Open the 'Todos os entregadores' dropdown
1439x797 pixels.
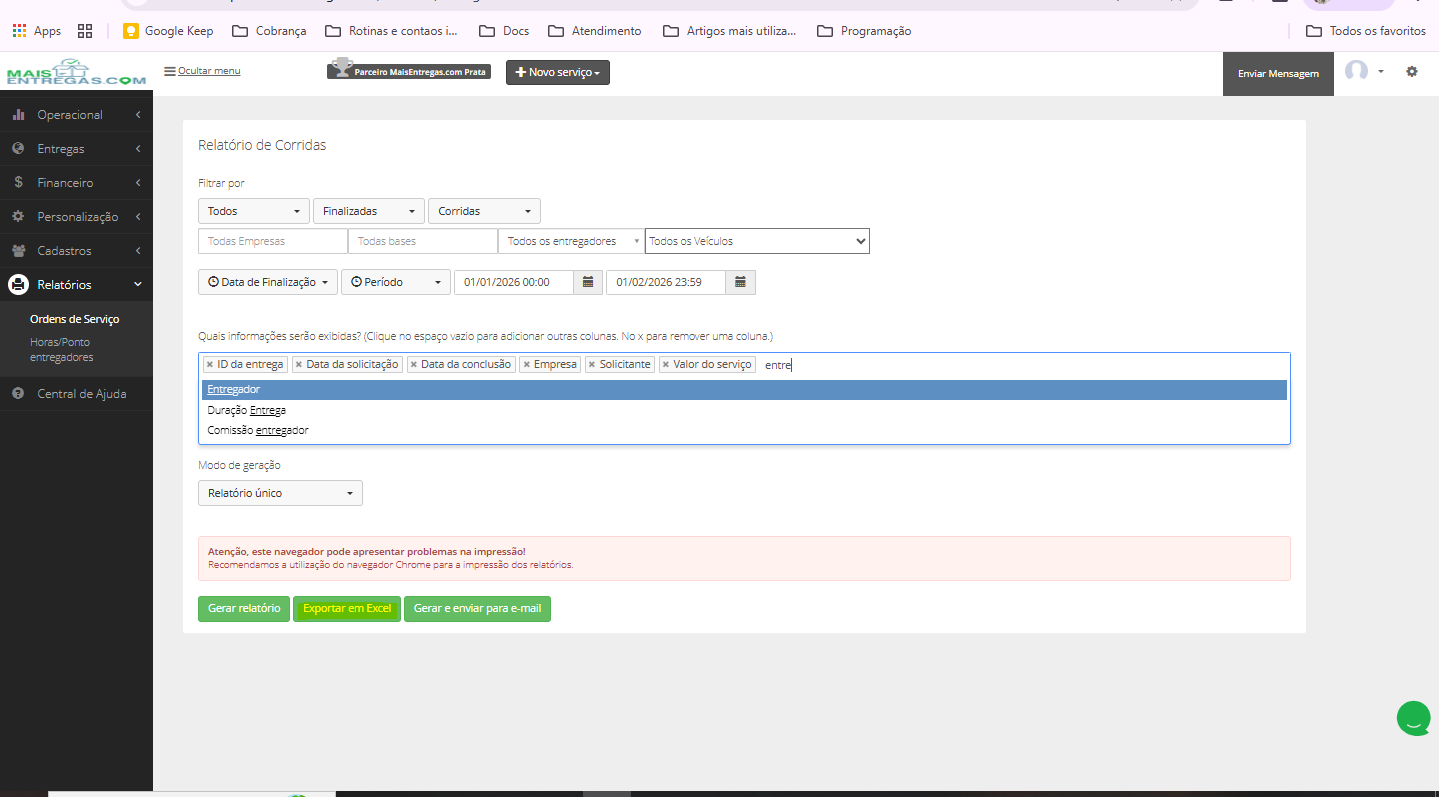571,241
